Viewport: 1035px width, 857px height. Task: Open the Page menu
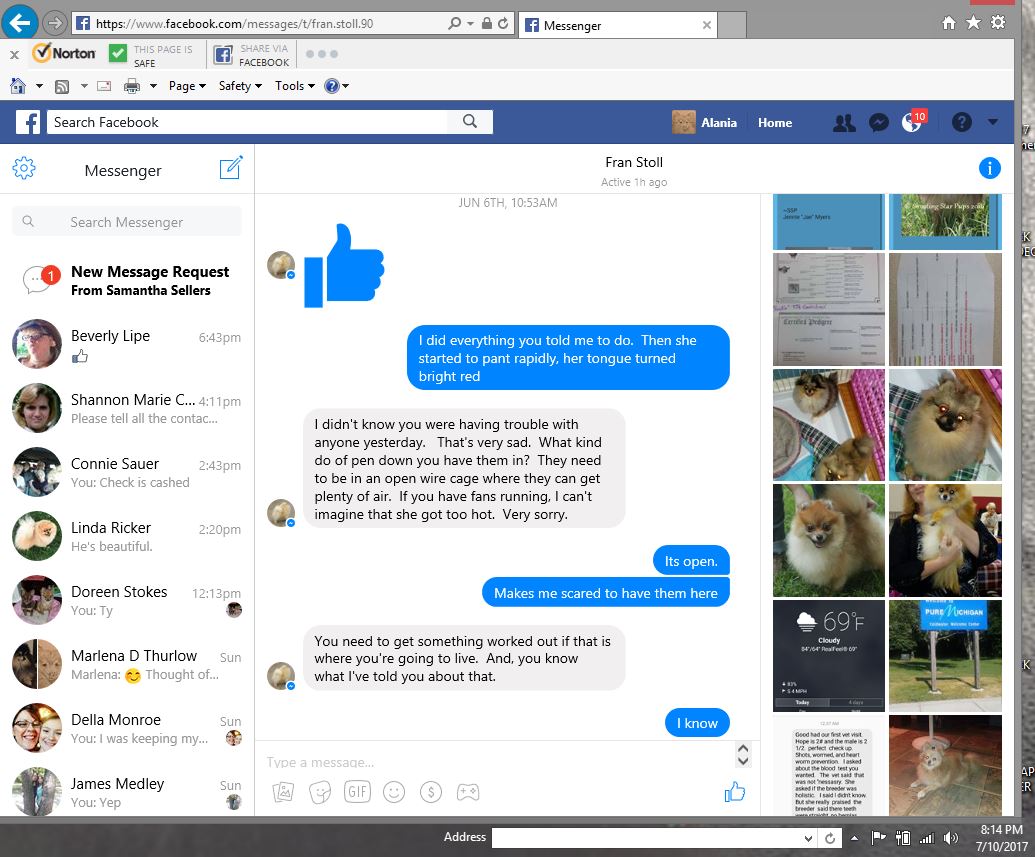187,86
